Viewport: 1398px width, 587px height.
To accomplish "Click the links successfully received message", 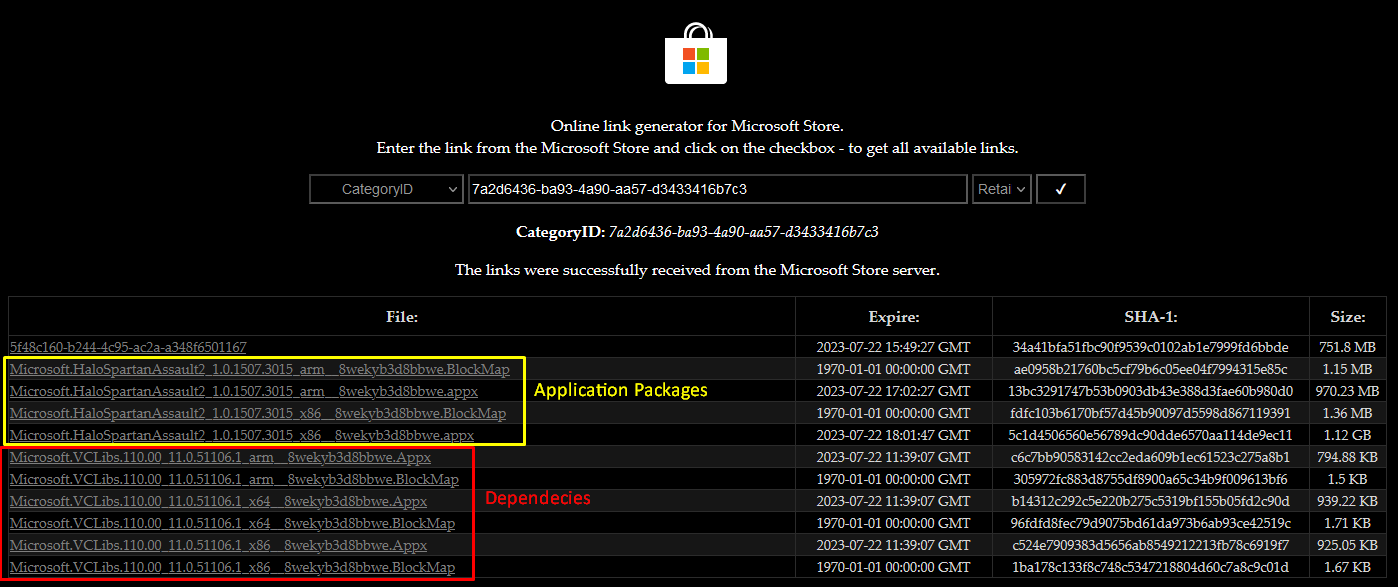I will tap(697, 270).
